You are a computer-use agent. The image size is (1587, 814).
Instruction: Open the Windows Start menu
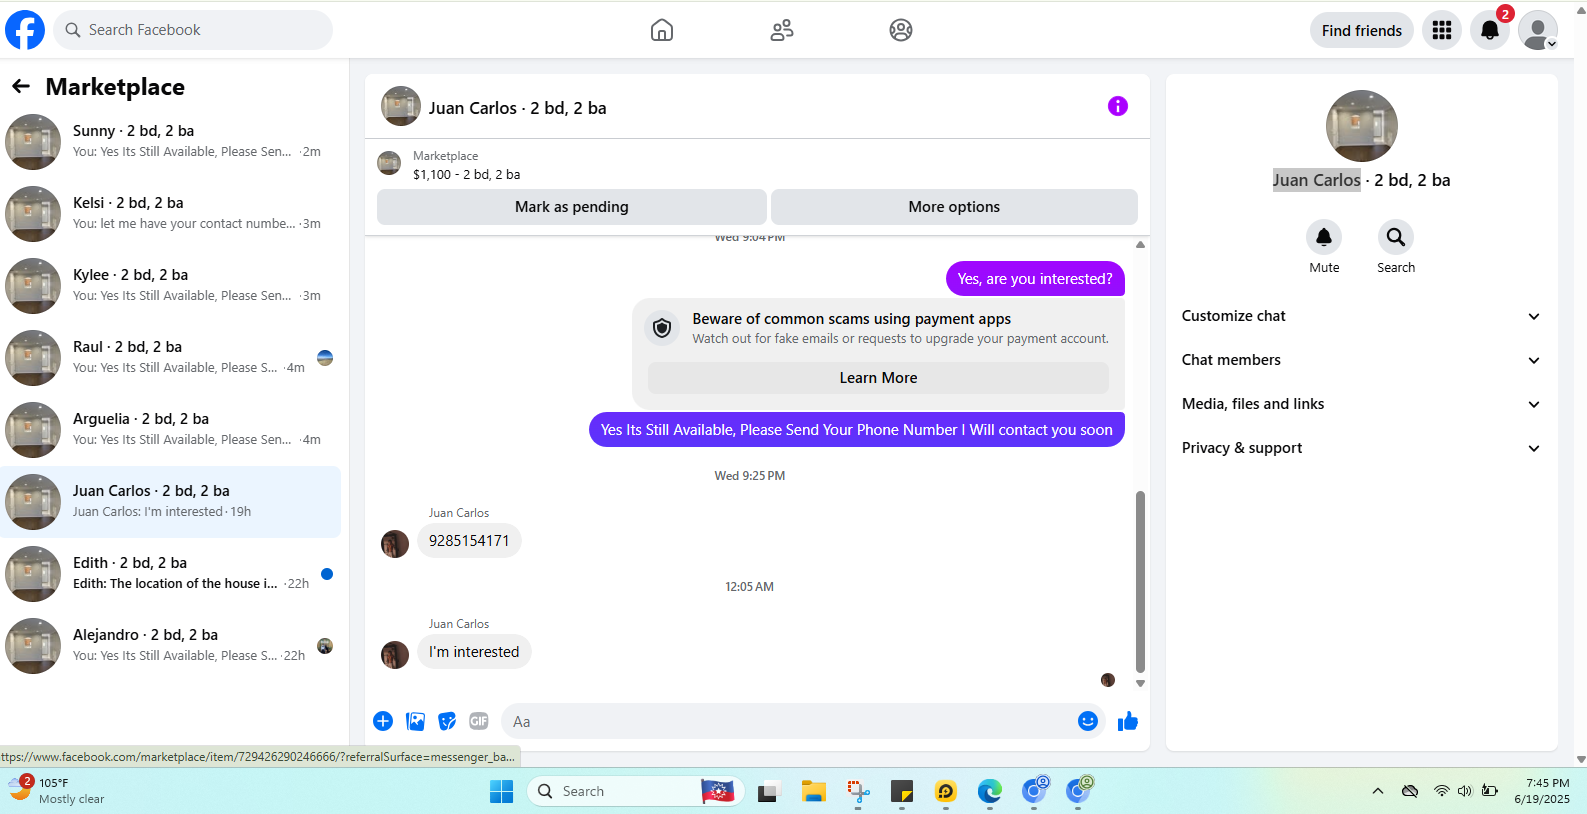click(501, 791)
